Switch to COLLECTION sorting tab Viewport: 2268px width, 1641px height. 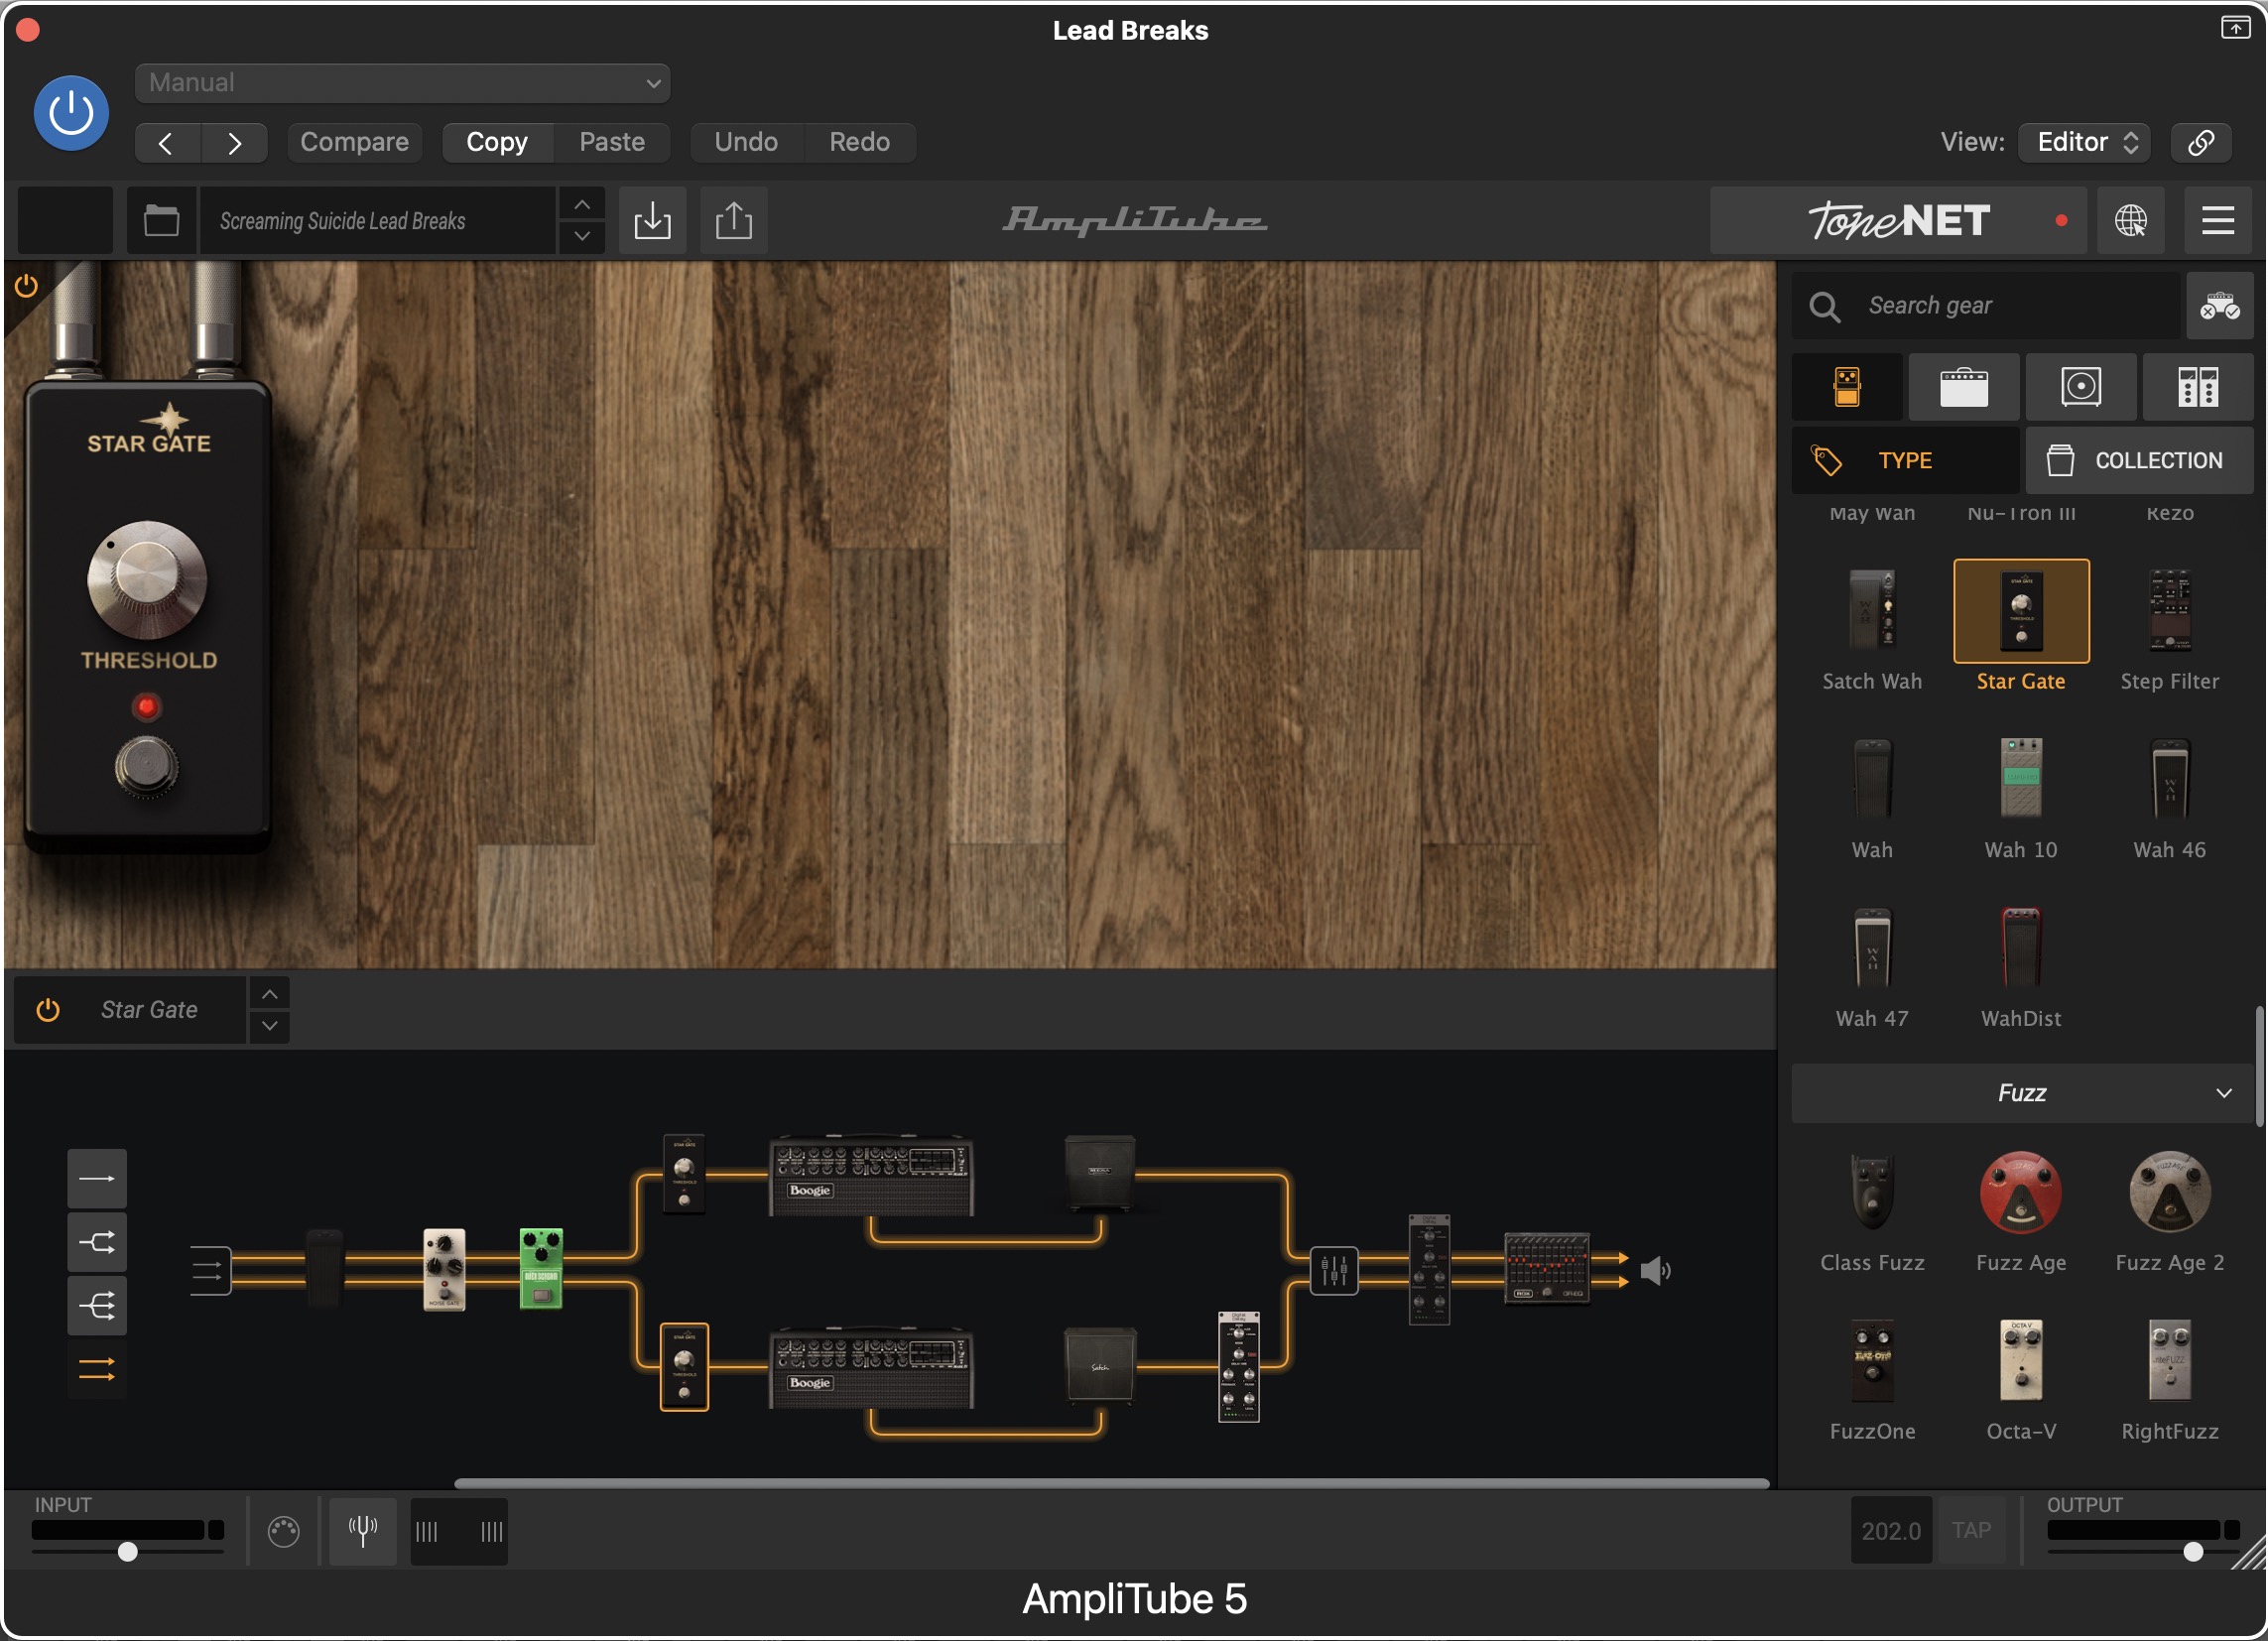[2139, 461]
